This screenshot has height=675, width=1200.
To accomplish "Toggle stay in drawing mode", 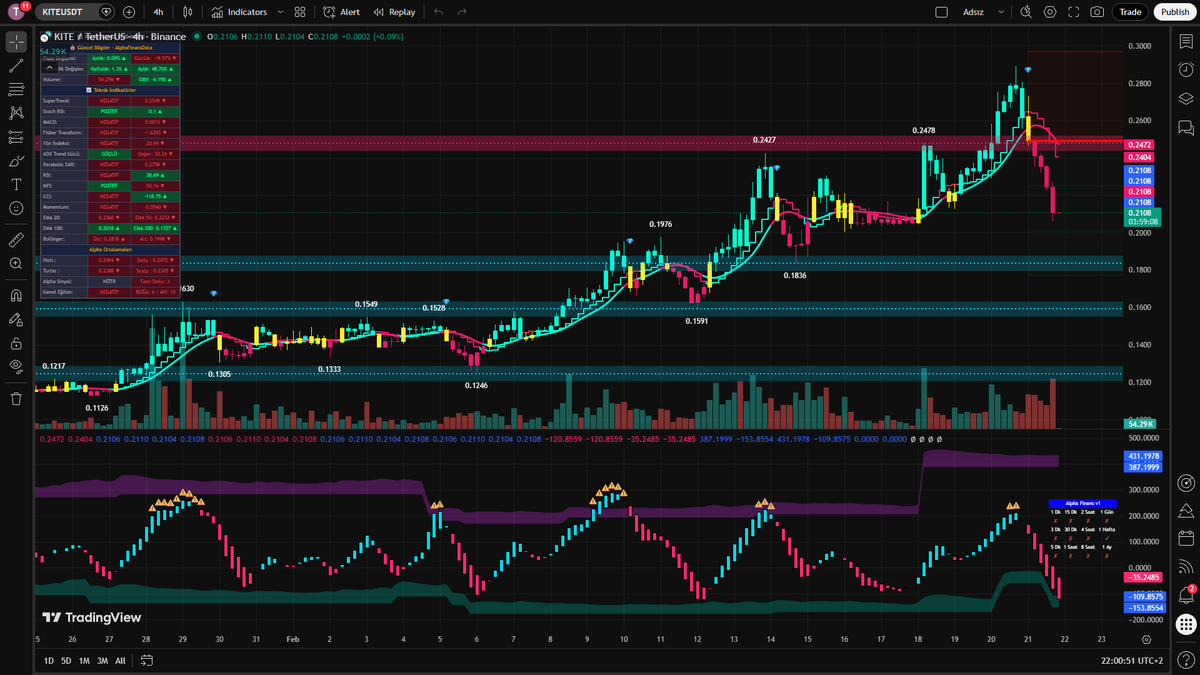I will (16, 319).
